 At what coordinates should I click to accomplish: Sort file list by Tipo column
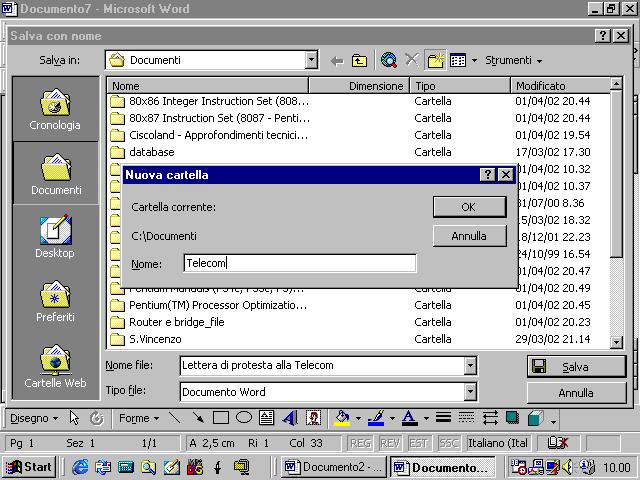(x=460, y=86)
